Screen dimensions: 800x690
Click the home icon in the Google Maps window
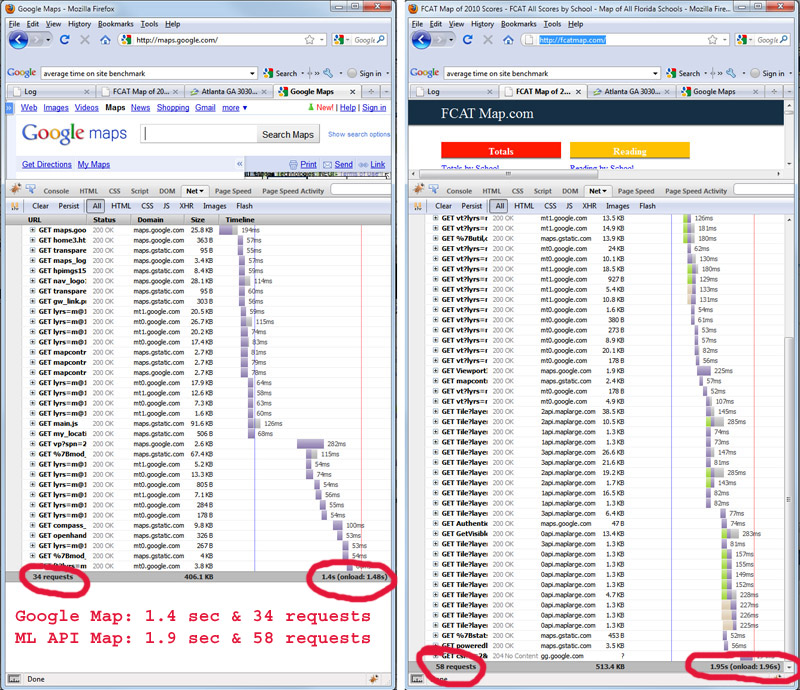click(x=105, y=40)
